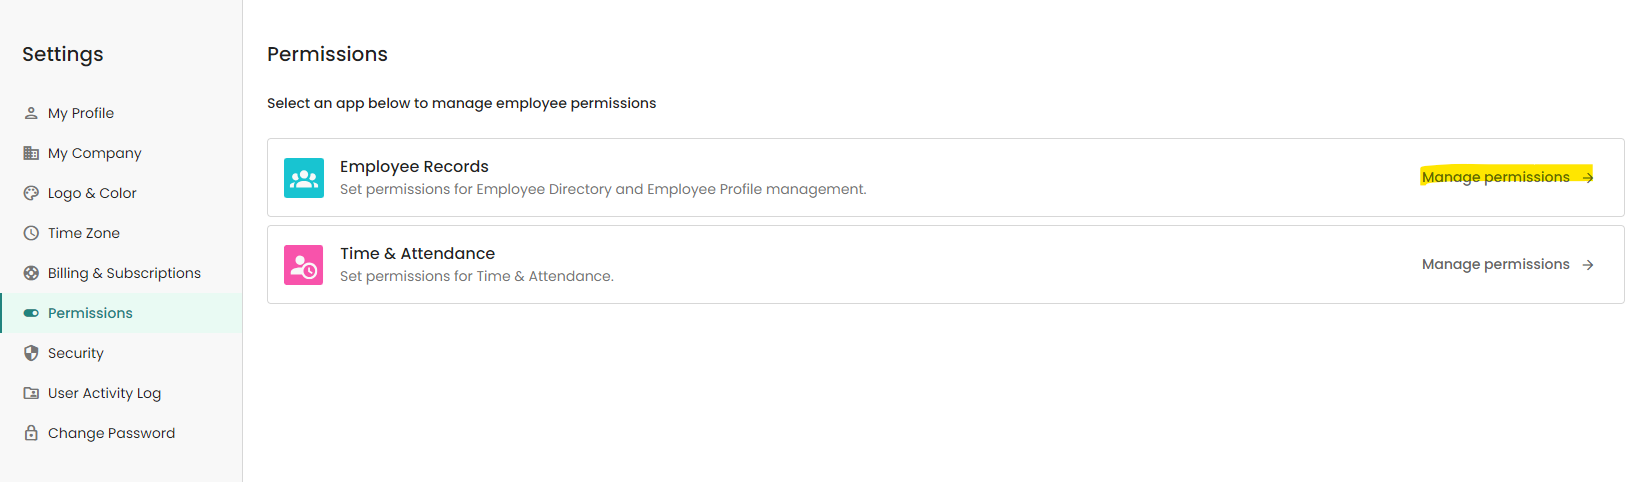This screenshot has width=1641, height=482.
Task: Click the Billing & Subscriptions icon
Action: (31, 273)
